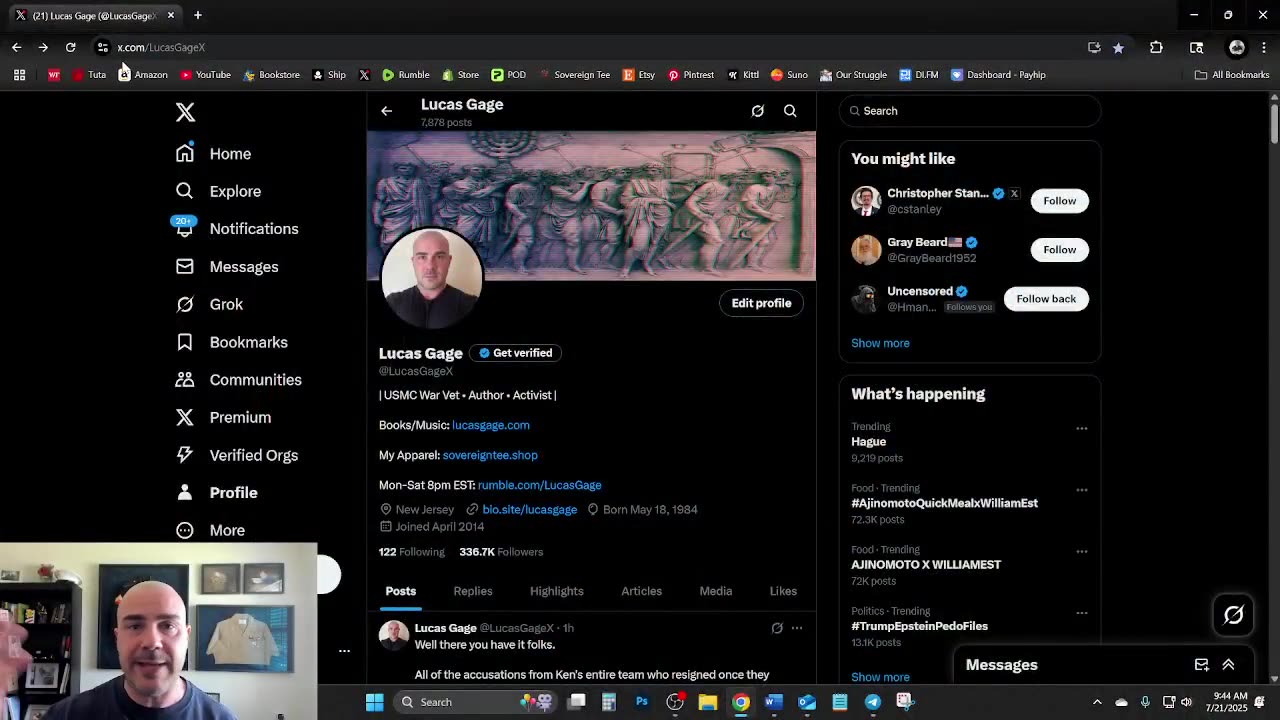Open Word from the taskbar

pos(773,702)
